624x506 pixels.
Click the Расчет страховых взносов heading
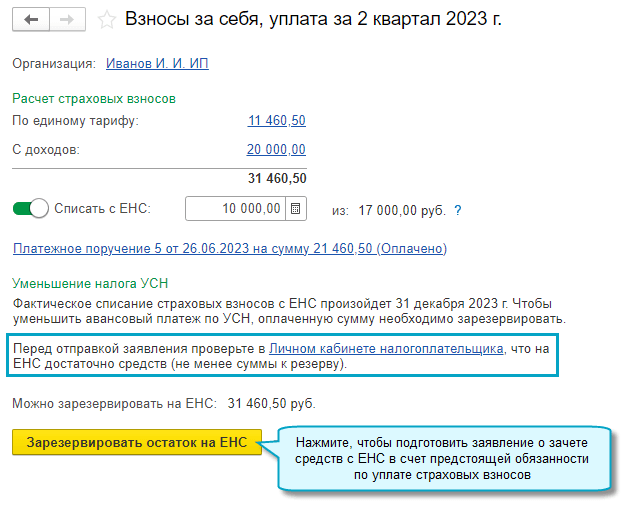(94, 98)
